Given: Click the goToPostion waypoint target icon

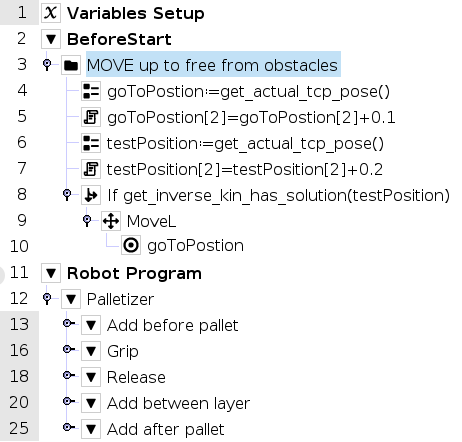Looking at the screenshot, I should pos(131,246).
